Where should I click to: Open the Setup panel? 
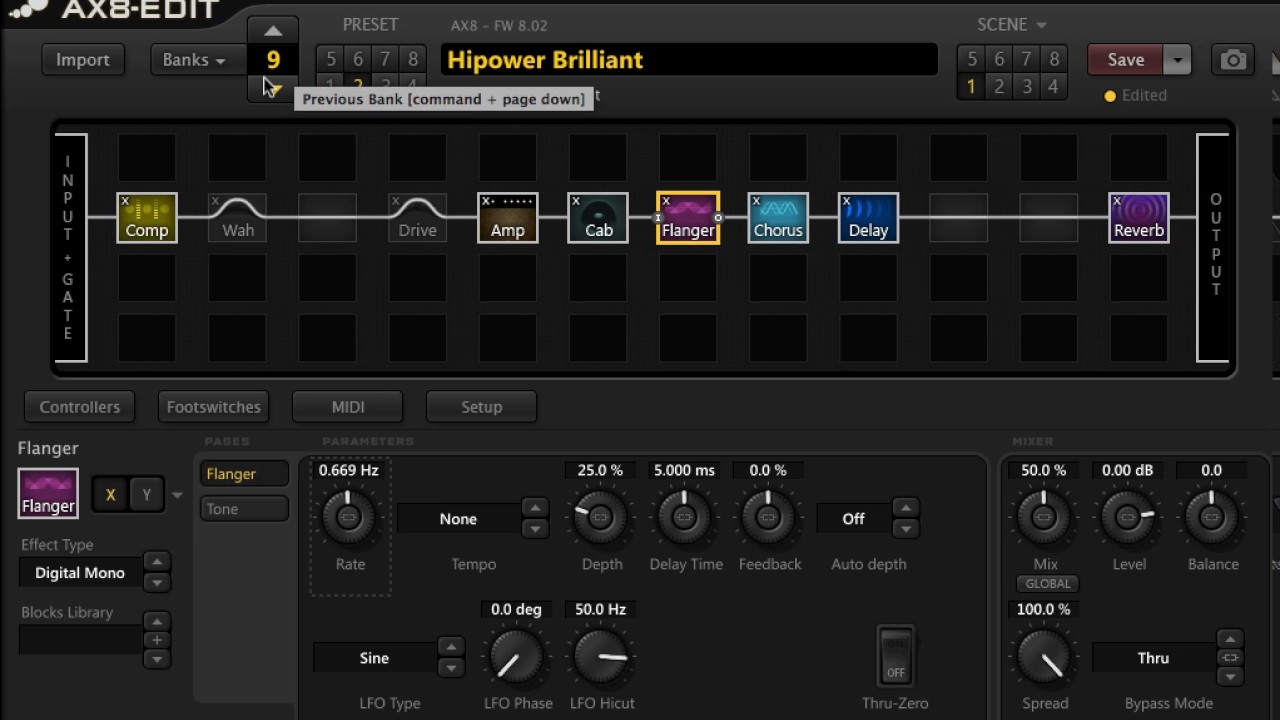481,407
